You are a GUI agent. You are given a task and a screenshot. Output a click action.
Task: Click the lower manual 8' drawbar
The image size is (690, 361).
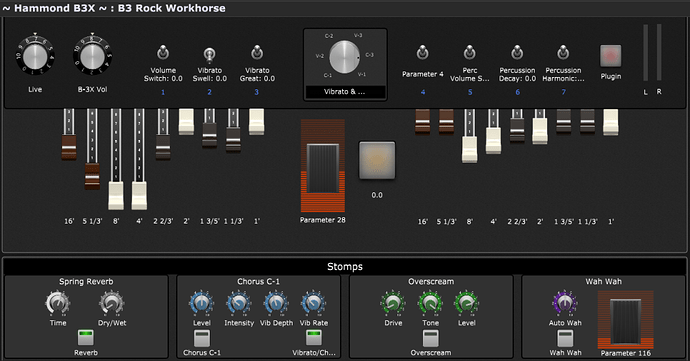[x=470, y=150]
